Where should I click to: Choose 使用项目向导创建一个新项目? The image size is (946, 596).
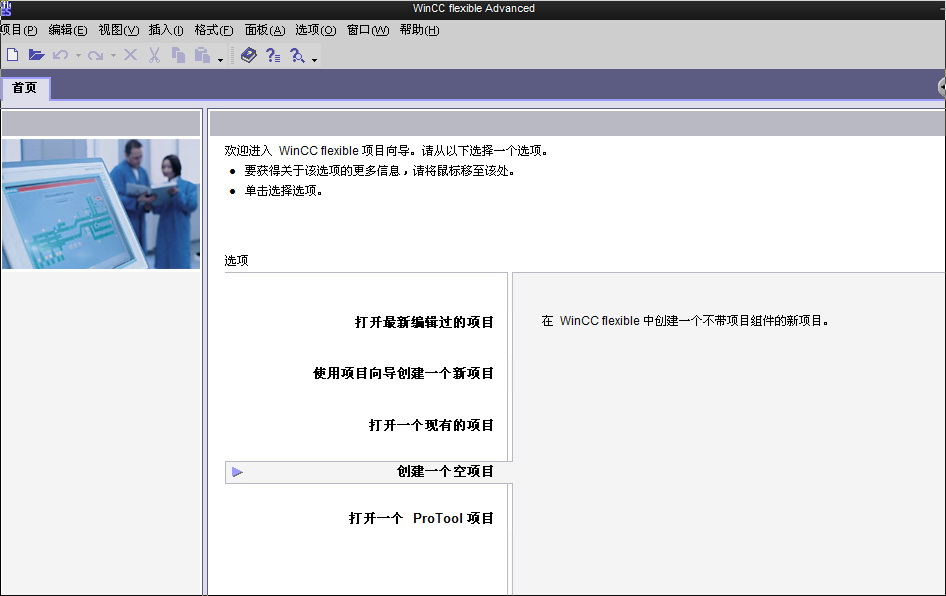403,373
